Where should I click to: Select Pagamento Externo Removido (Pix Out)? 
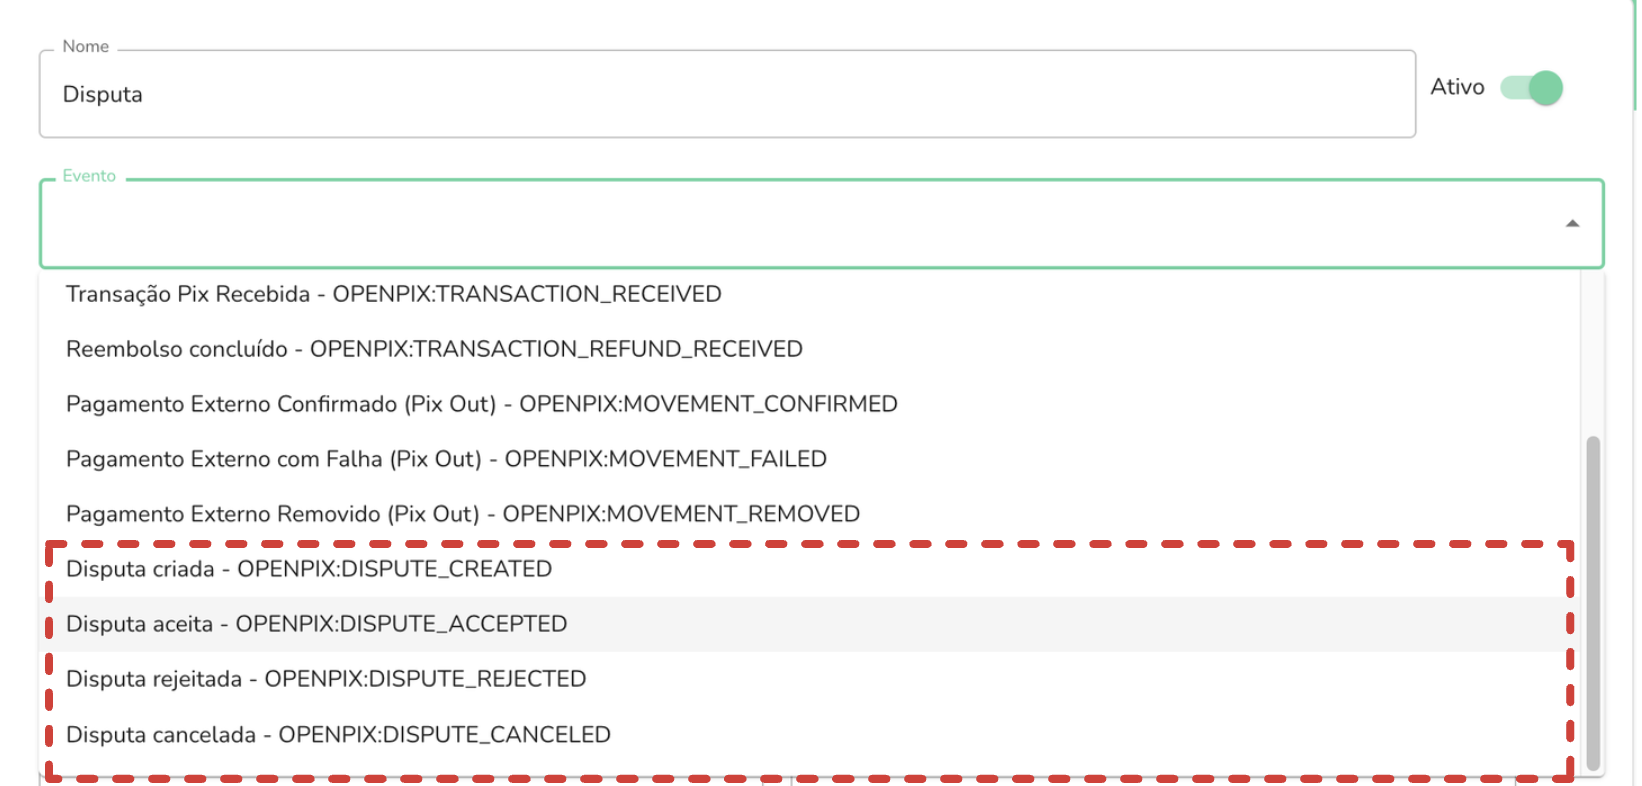(462, 513)
